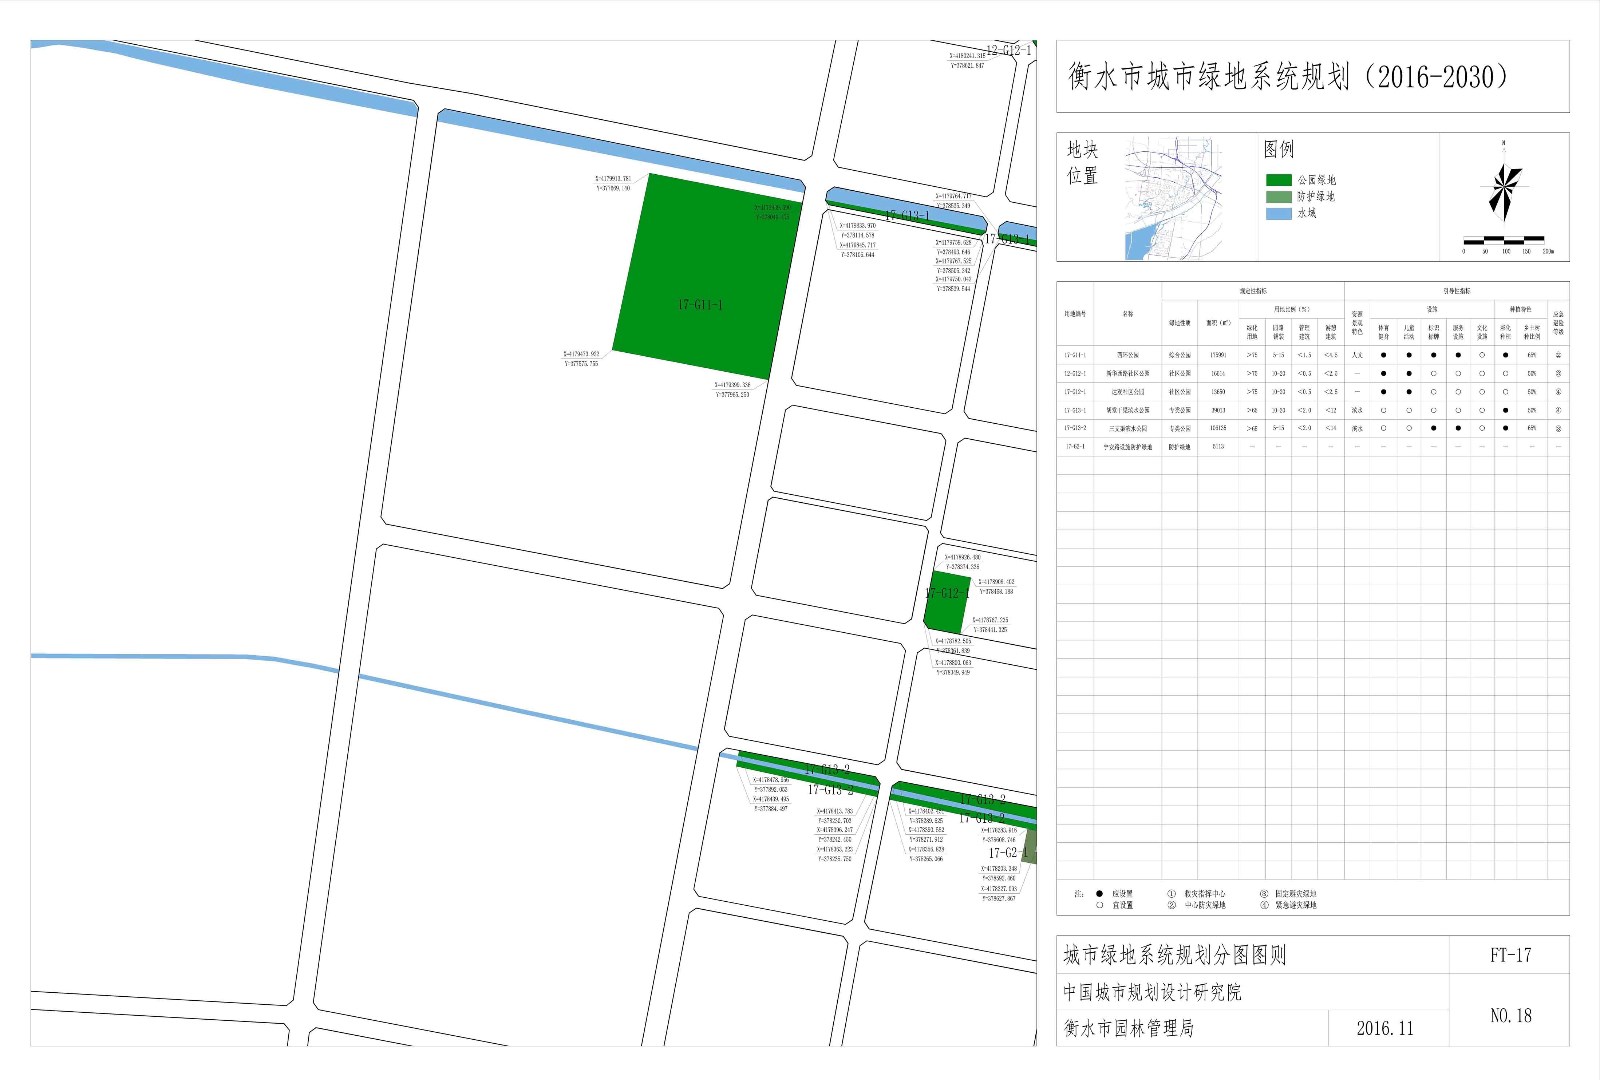Click the light green 防护绿地 legend swatch
Viewport: 1600px width, 1080px height.
click(1278, 197)
